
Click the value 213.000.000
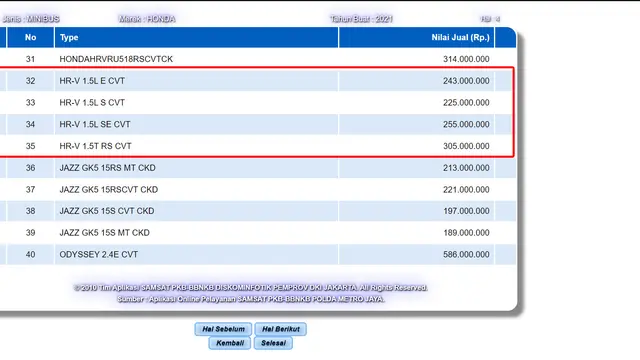coord(466,168)
